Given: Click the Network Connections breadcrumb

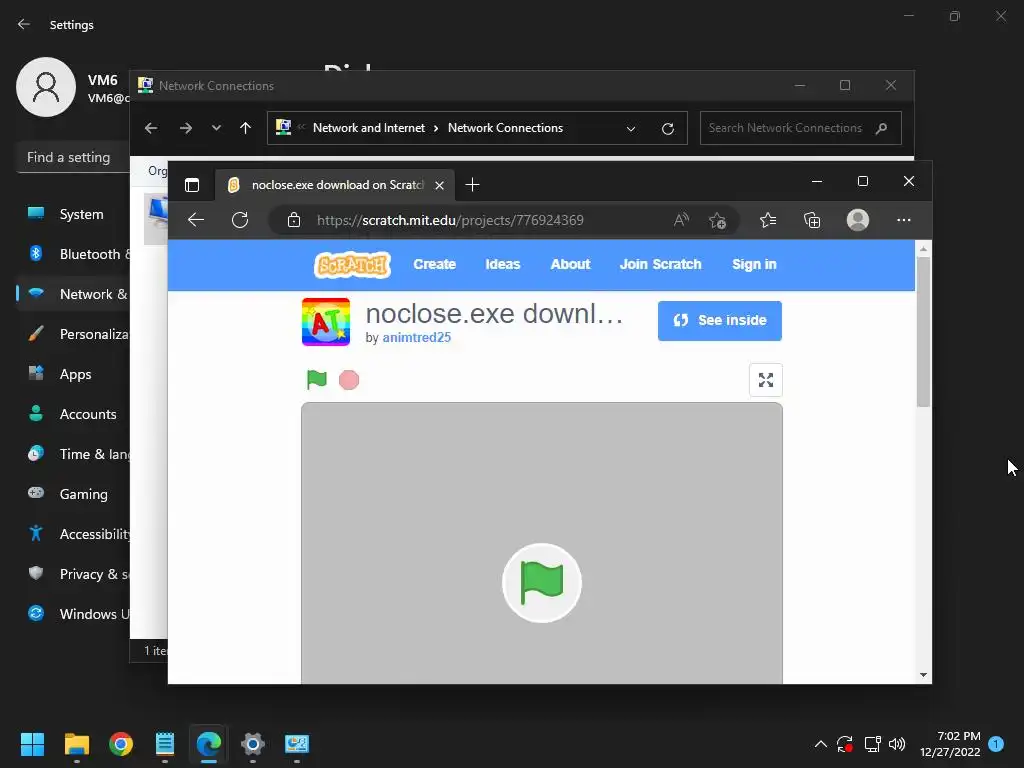Looking at the screenshot, I should tap(505, 128).
